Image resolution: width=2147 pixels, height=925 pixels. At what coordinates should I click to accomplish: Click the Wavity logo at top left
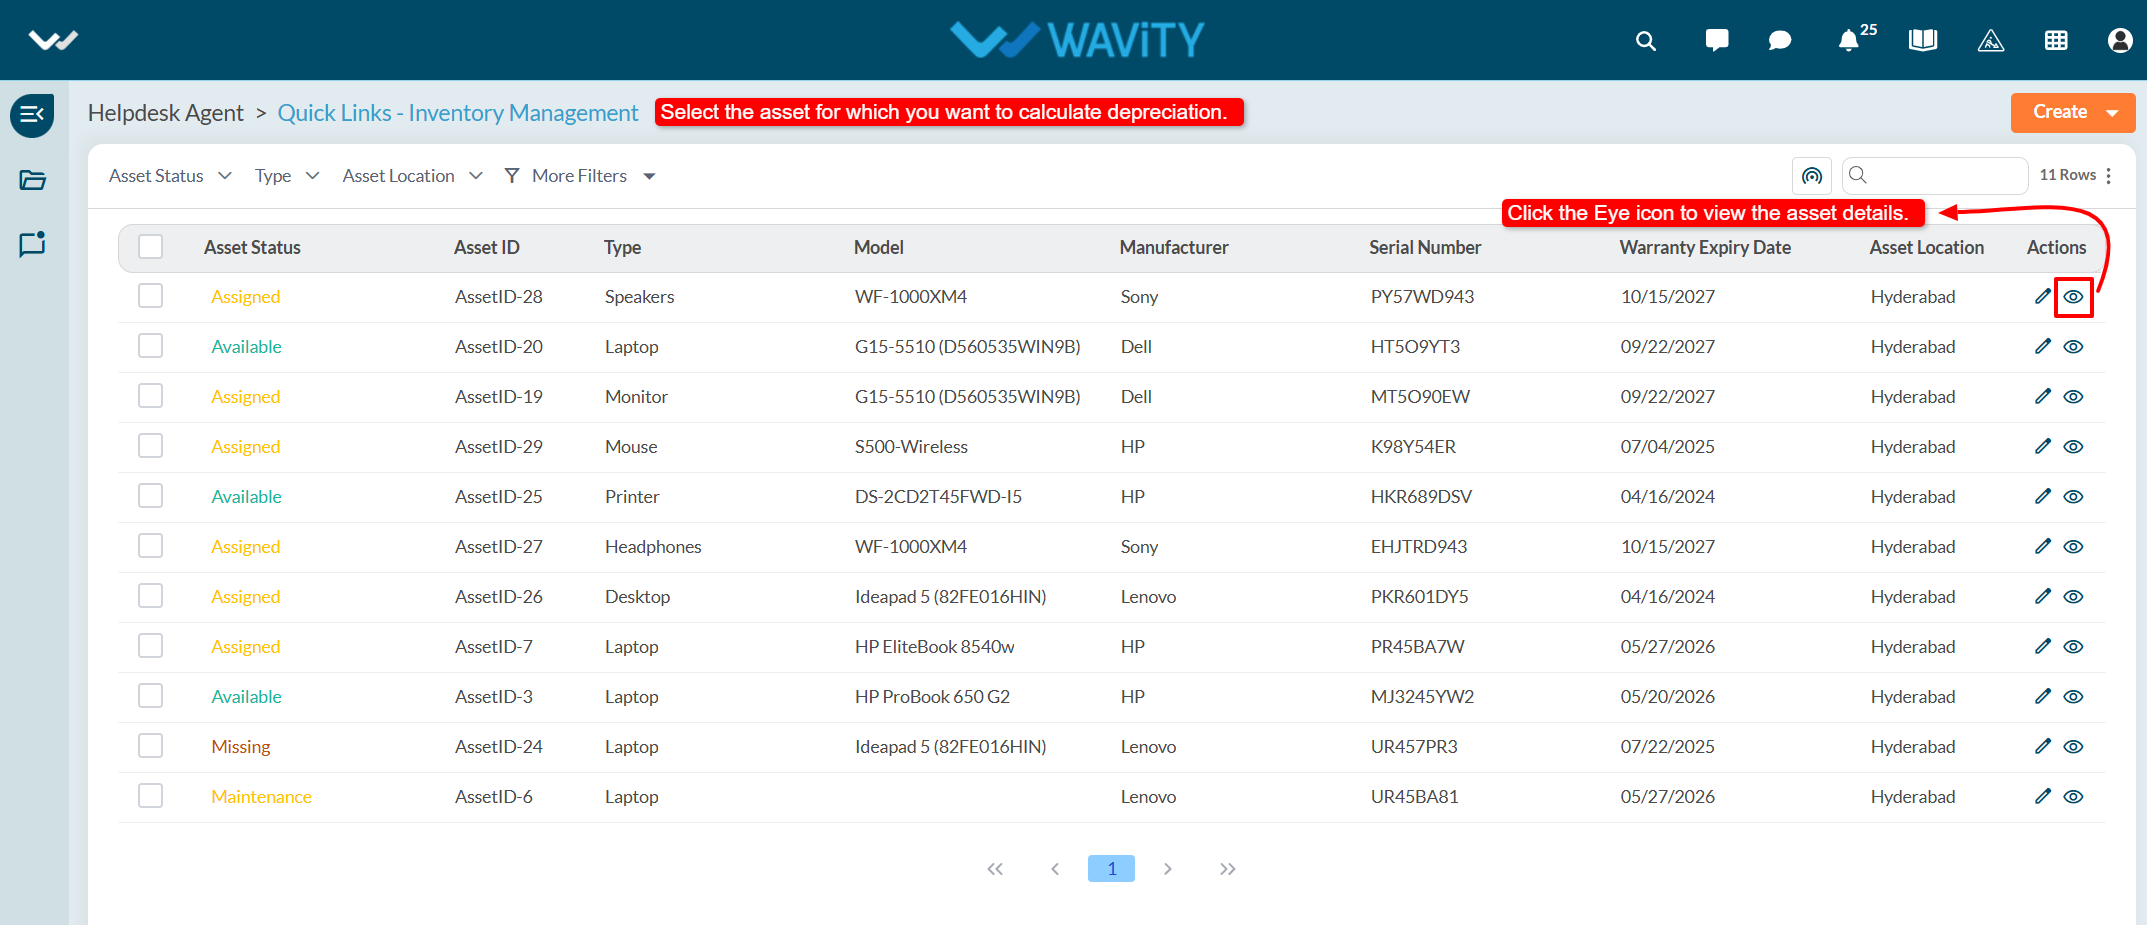(x=53, y=40)
